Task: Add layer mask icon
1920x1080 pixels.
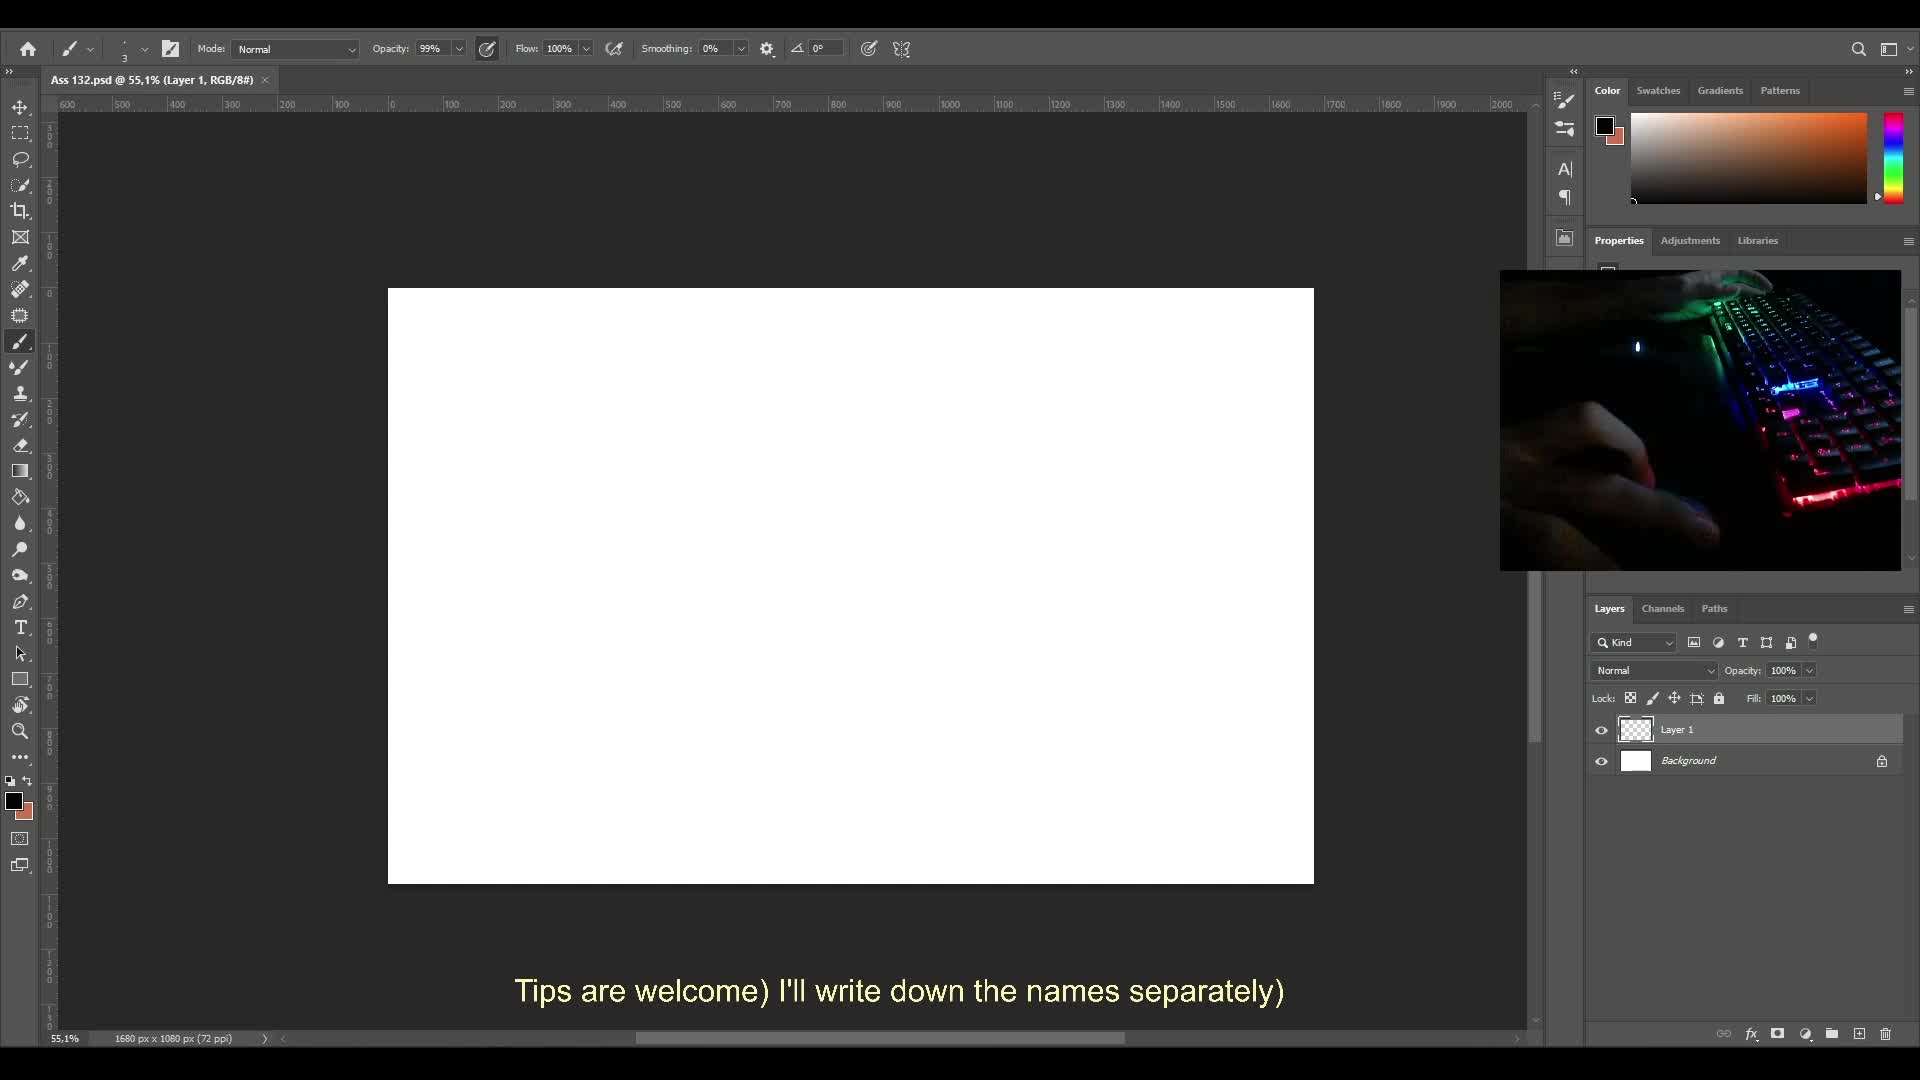Action: [x=1778, y=1034]
